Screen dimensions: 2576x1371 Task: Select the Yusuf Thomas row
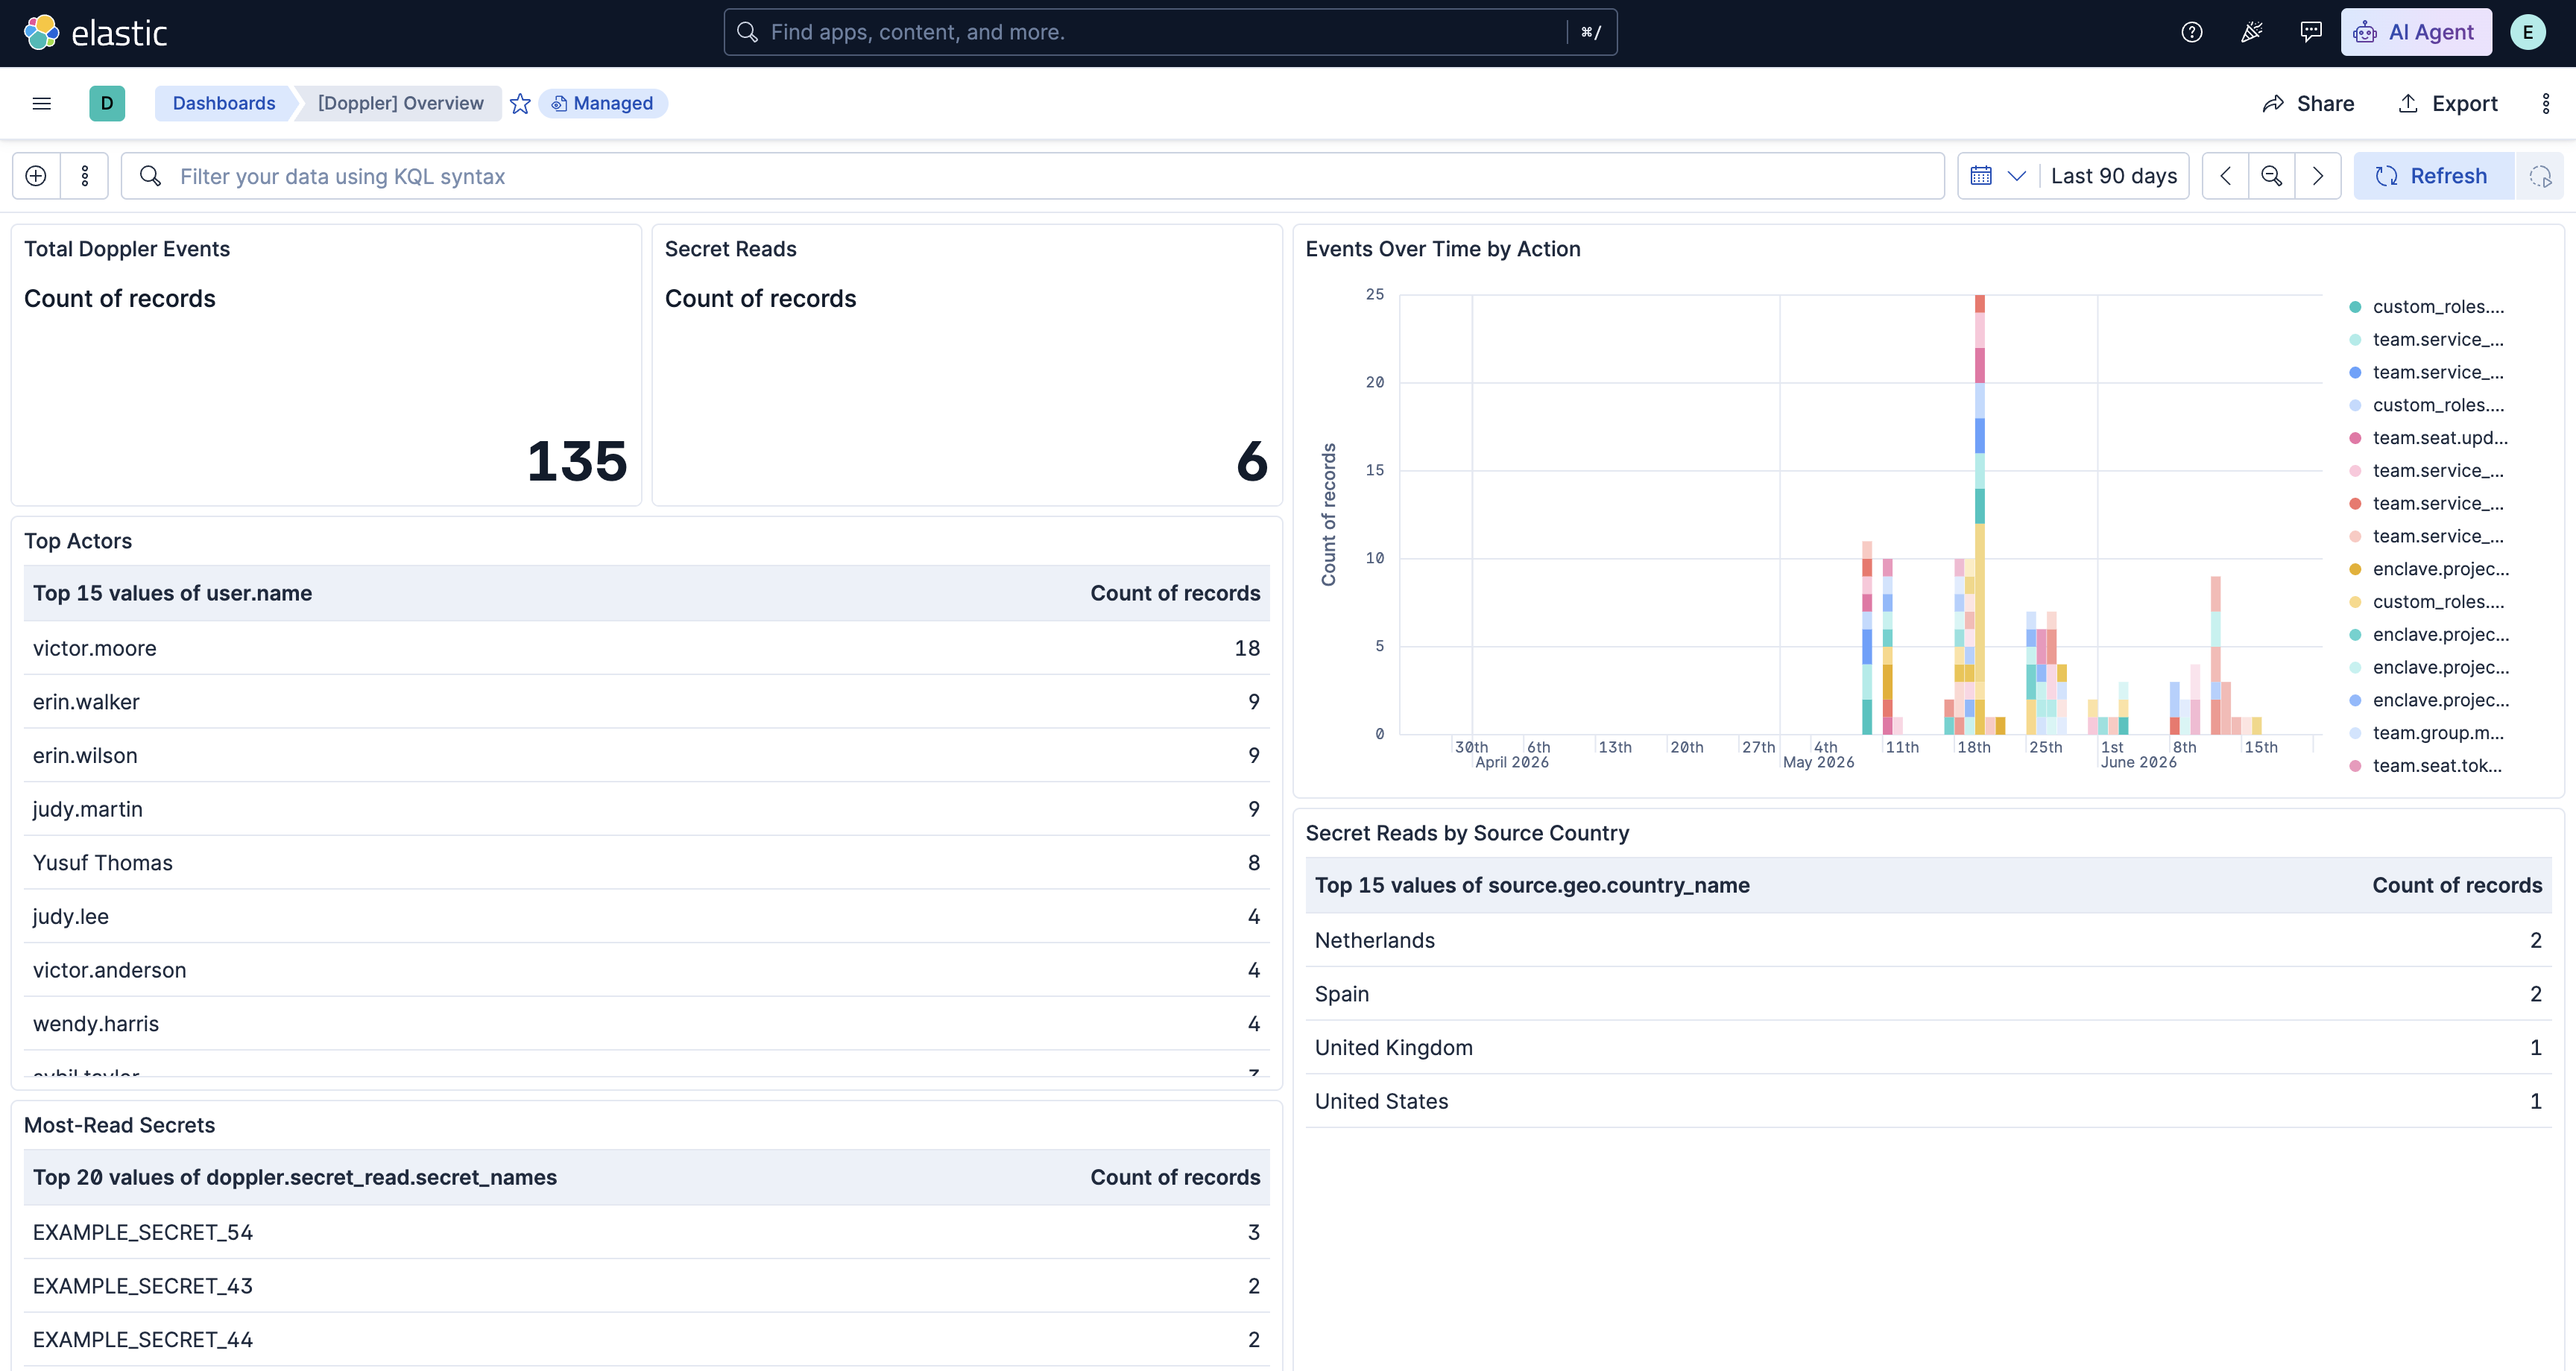tap(646, 863)
